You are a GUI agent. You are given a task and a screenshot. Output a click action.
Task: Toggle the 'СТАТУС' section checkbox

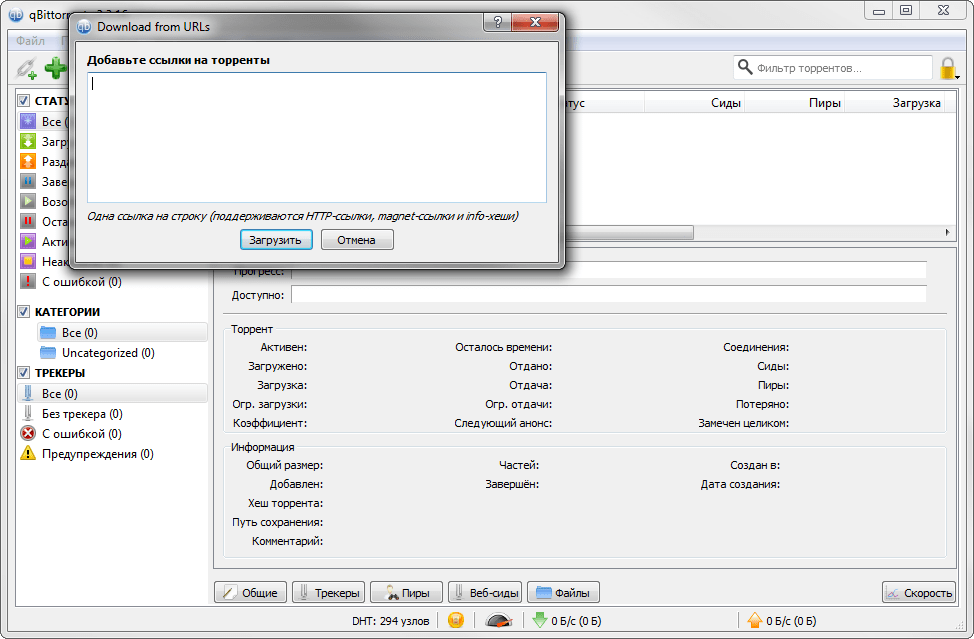(24, 101)
